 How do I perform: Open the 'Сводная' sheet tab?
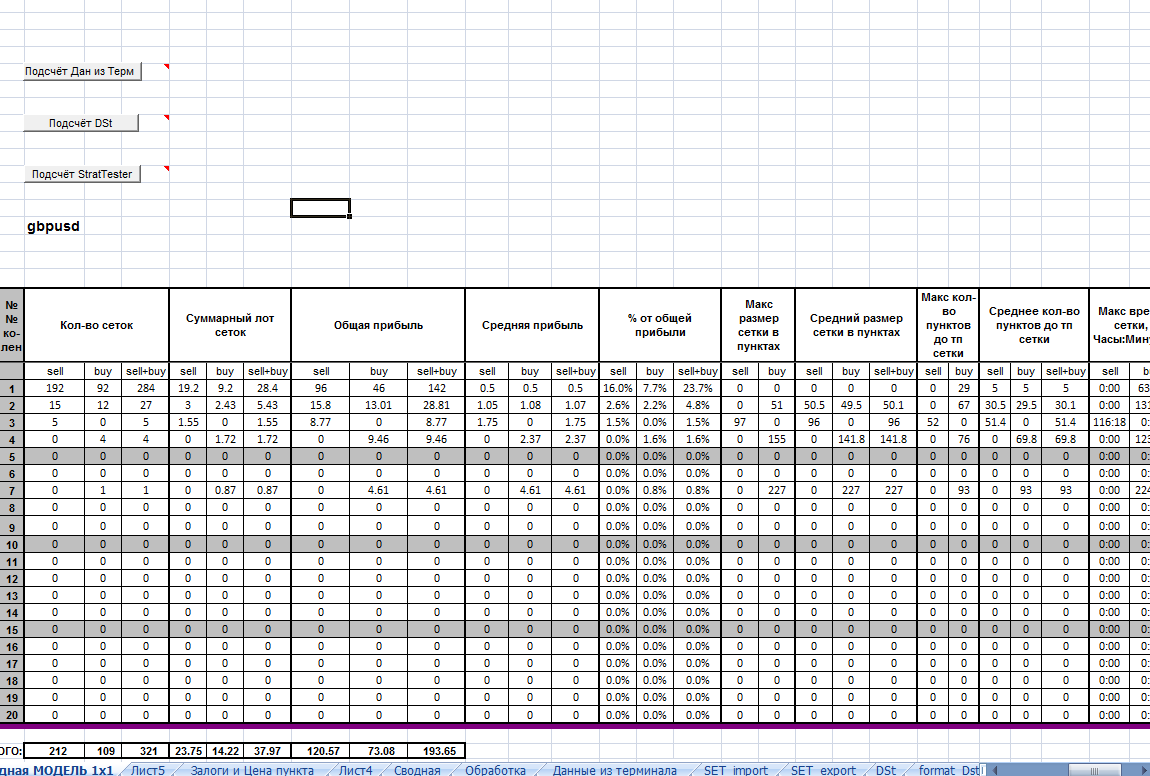point(417,769)
